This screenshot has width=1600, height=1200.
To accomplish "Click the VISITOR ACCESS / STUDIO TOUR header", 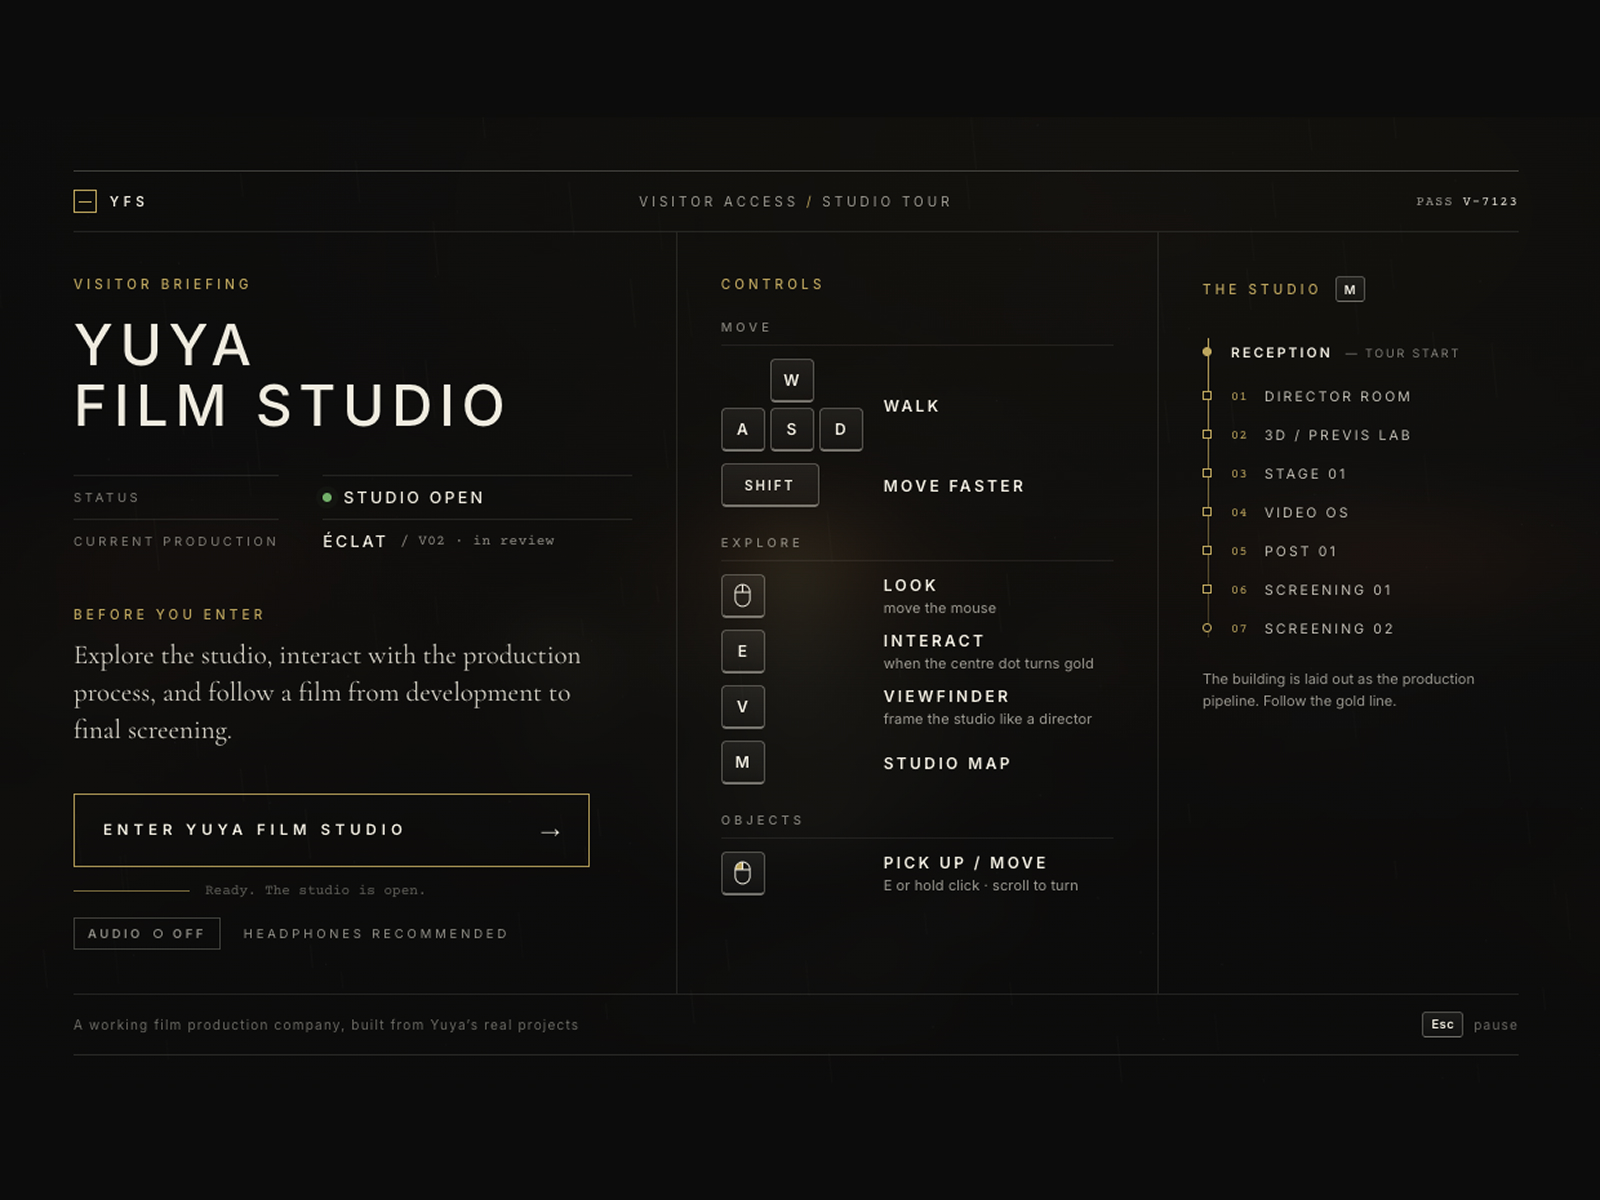I will 795,201.
